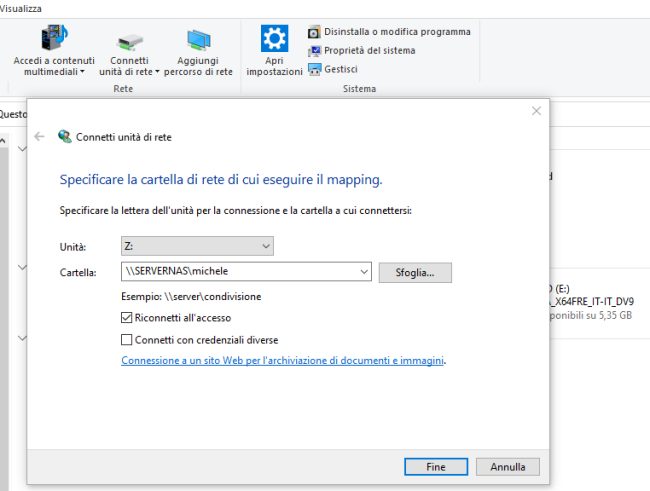Open the Connessione a un sito Web link
The image size is (650, 491).
(282, 360)
